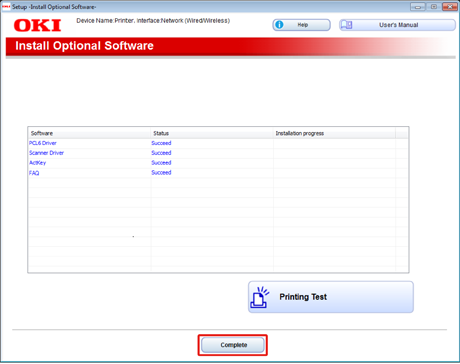Click the OKI logo

point(37,25)
